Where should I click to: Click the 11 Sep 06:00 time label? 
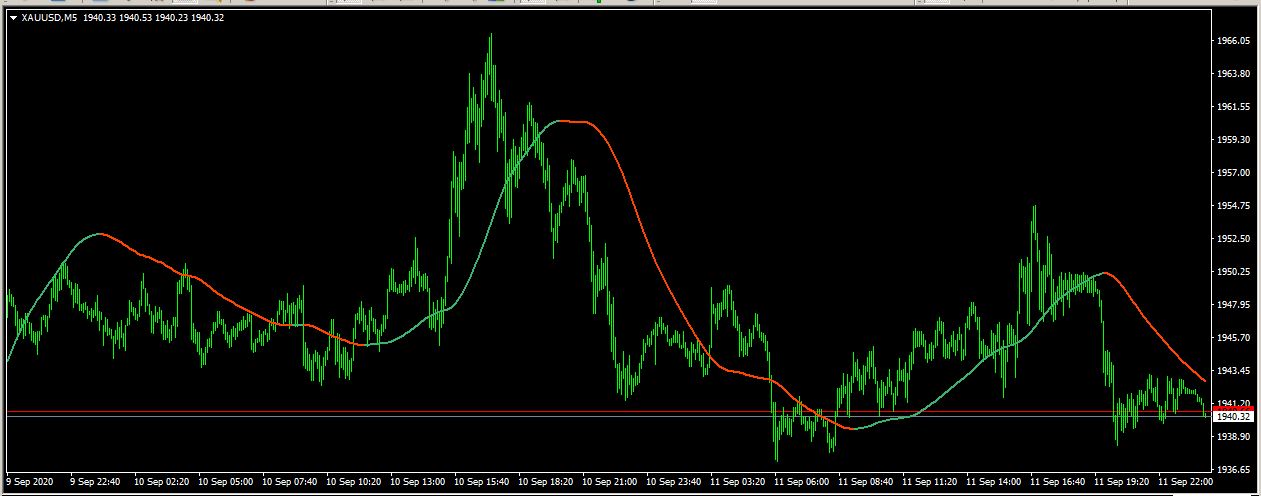coord(805,482)
